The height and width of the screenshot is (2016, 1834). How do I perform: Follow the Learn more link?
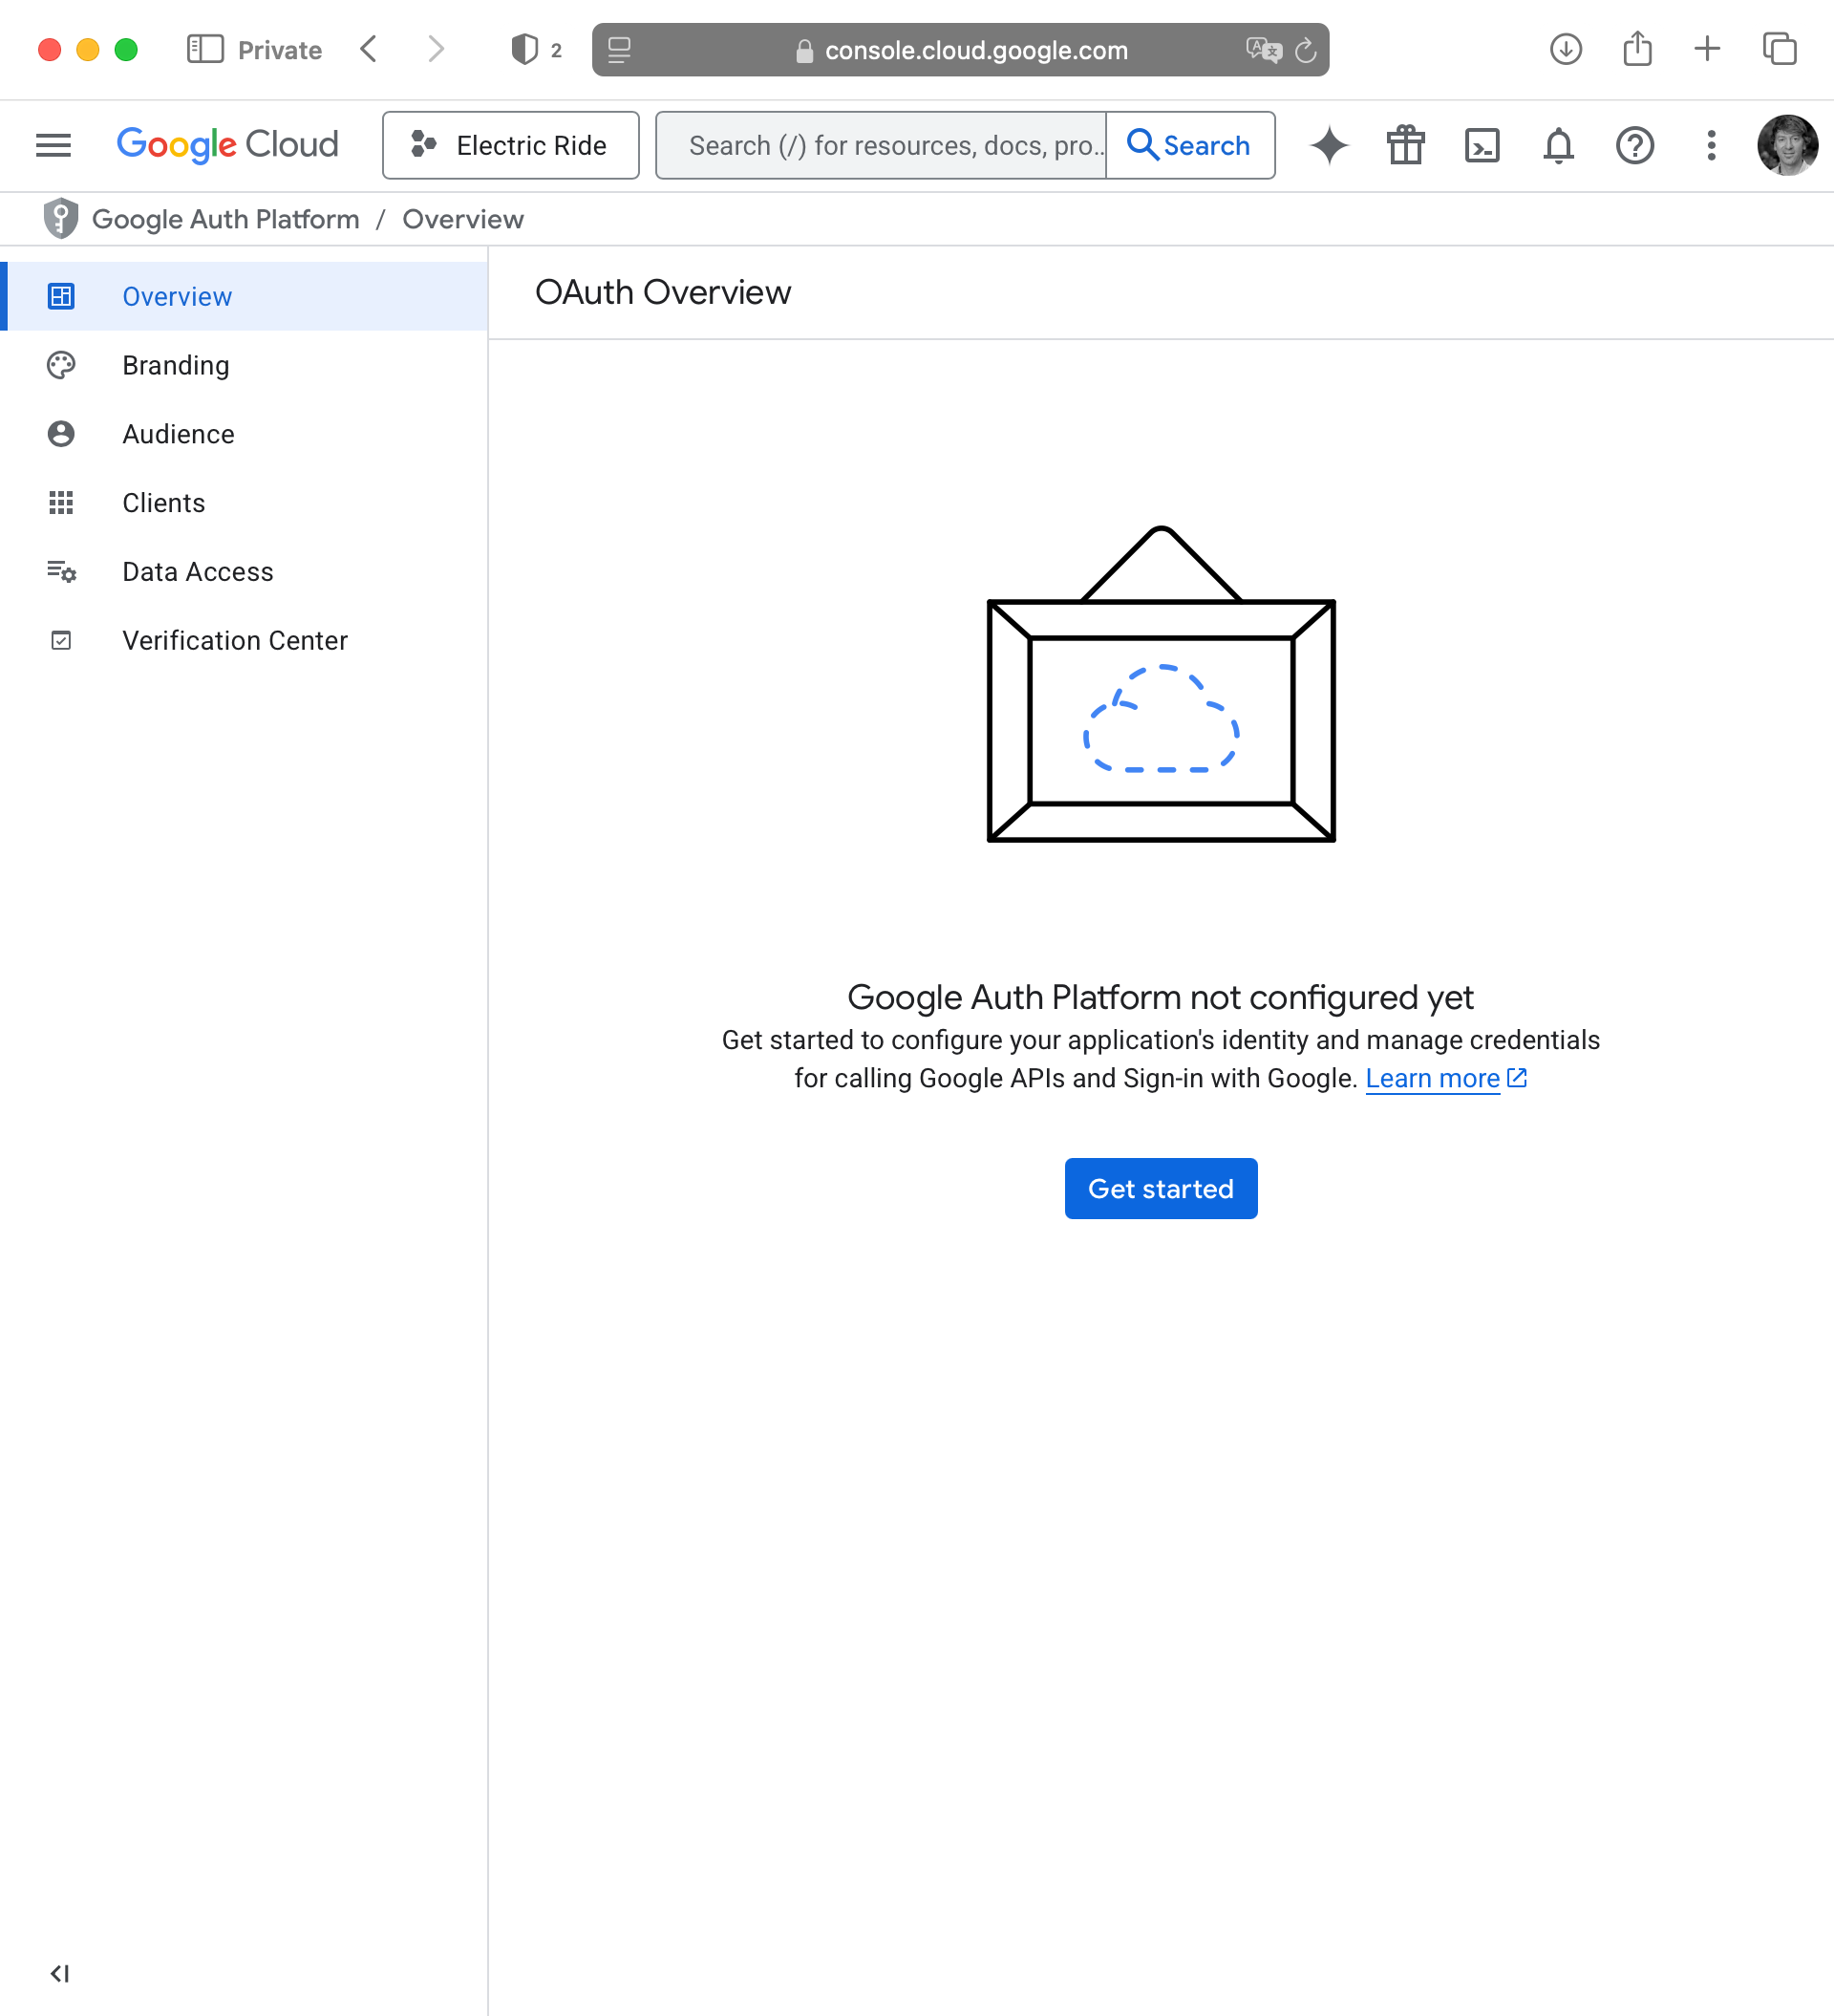1432,1078
